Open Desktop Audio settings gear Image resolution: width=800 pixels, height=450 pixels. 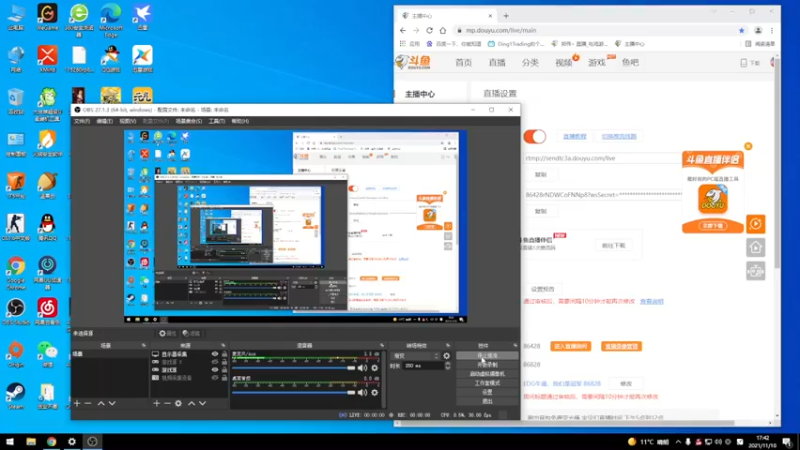click(374, 392)
